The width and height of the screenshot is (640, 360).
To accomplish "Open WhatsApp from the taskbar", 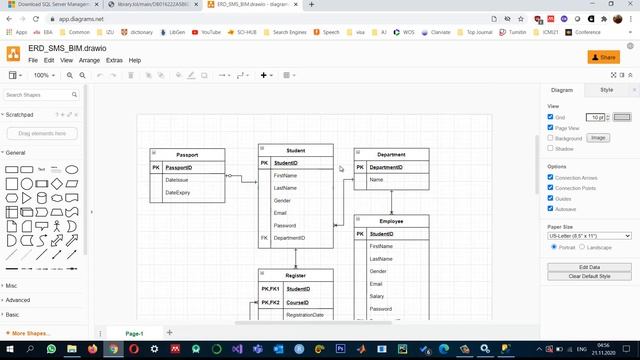I will click(x=51, y=349).
